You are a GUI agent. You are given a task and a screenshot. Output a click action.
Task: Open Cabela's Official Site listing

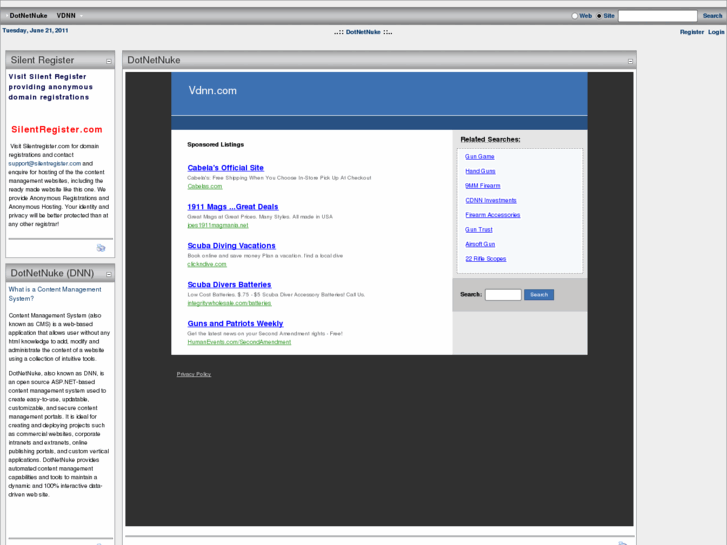coord(225,168)
